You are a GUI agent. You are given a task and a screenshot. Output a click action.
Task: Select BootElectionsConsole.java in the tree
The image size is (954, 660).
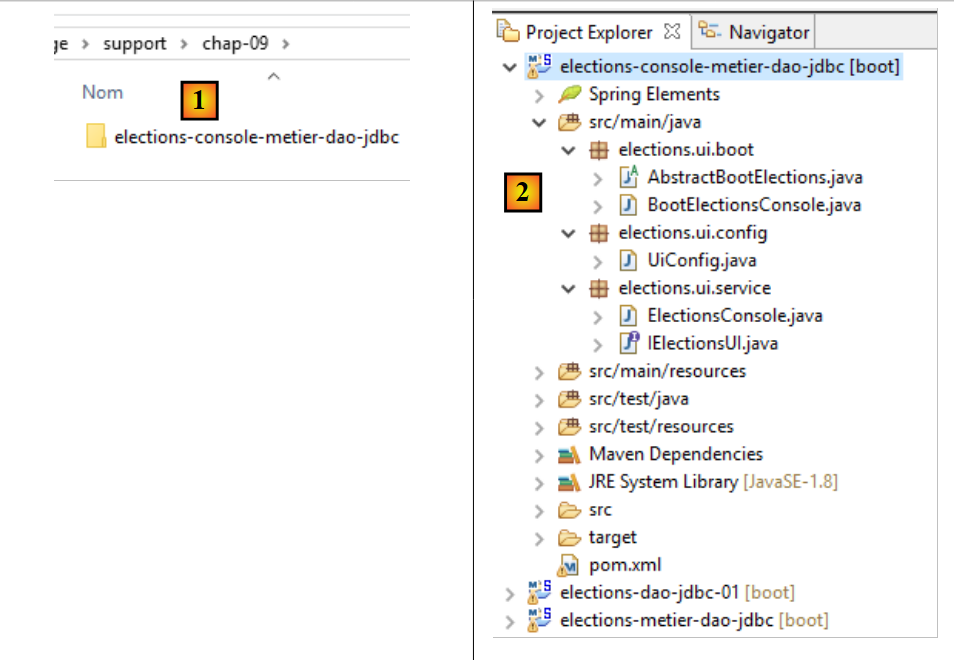pyautogui.click(x=754, y=205)
